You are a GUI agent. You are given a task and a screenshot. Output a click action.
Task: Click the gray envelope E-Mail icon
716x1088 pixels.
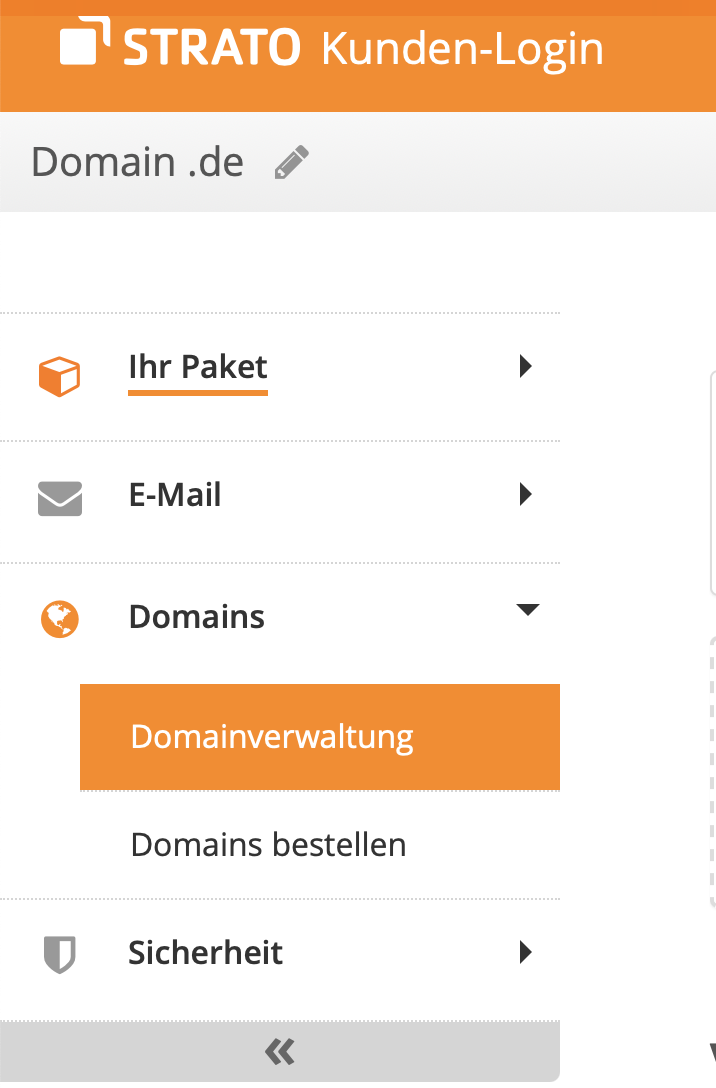(60, 498)
